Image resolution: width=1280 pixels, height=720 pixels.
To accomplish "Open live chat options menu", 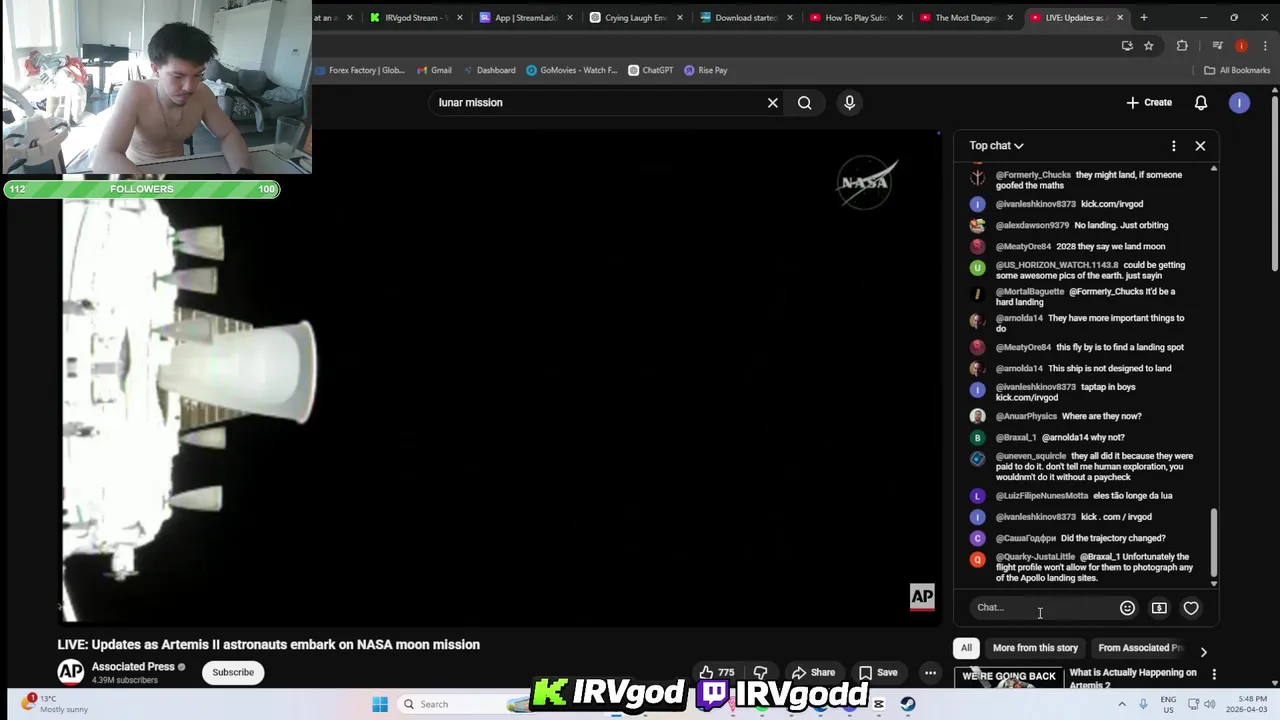I will [x=1174, y=146].
